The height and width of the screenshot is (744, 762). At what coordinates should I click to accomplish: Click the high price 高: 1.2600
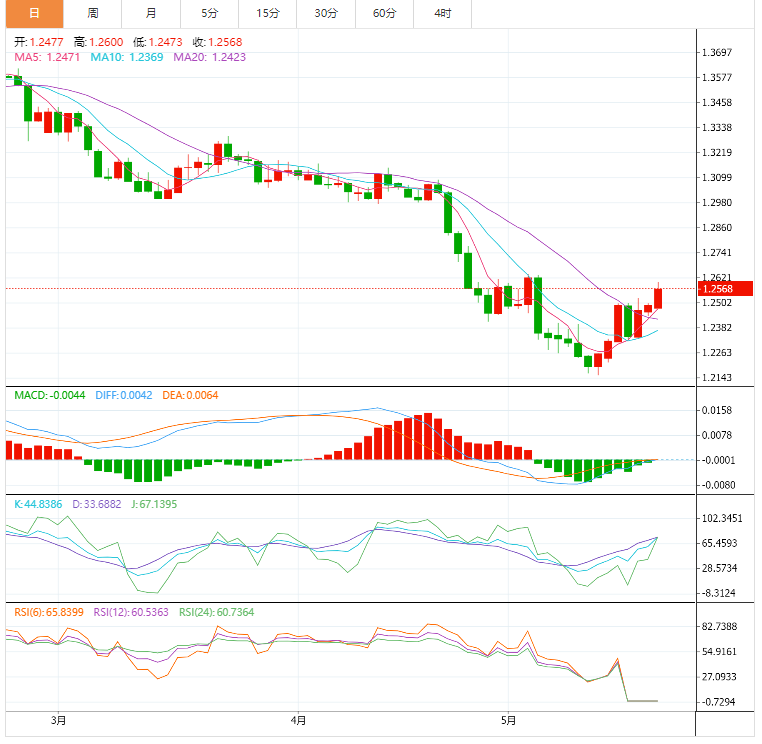[x=99, y=42]
